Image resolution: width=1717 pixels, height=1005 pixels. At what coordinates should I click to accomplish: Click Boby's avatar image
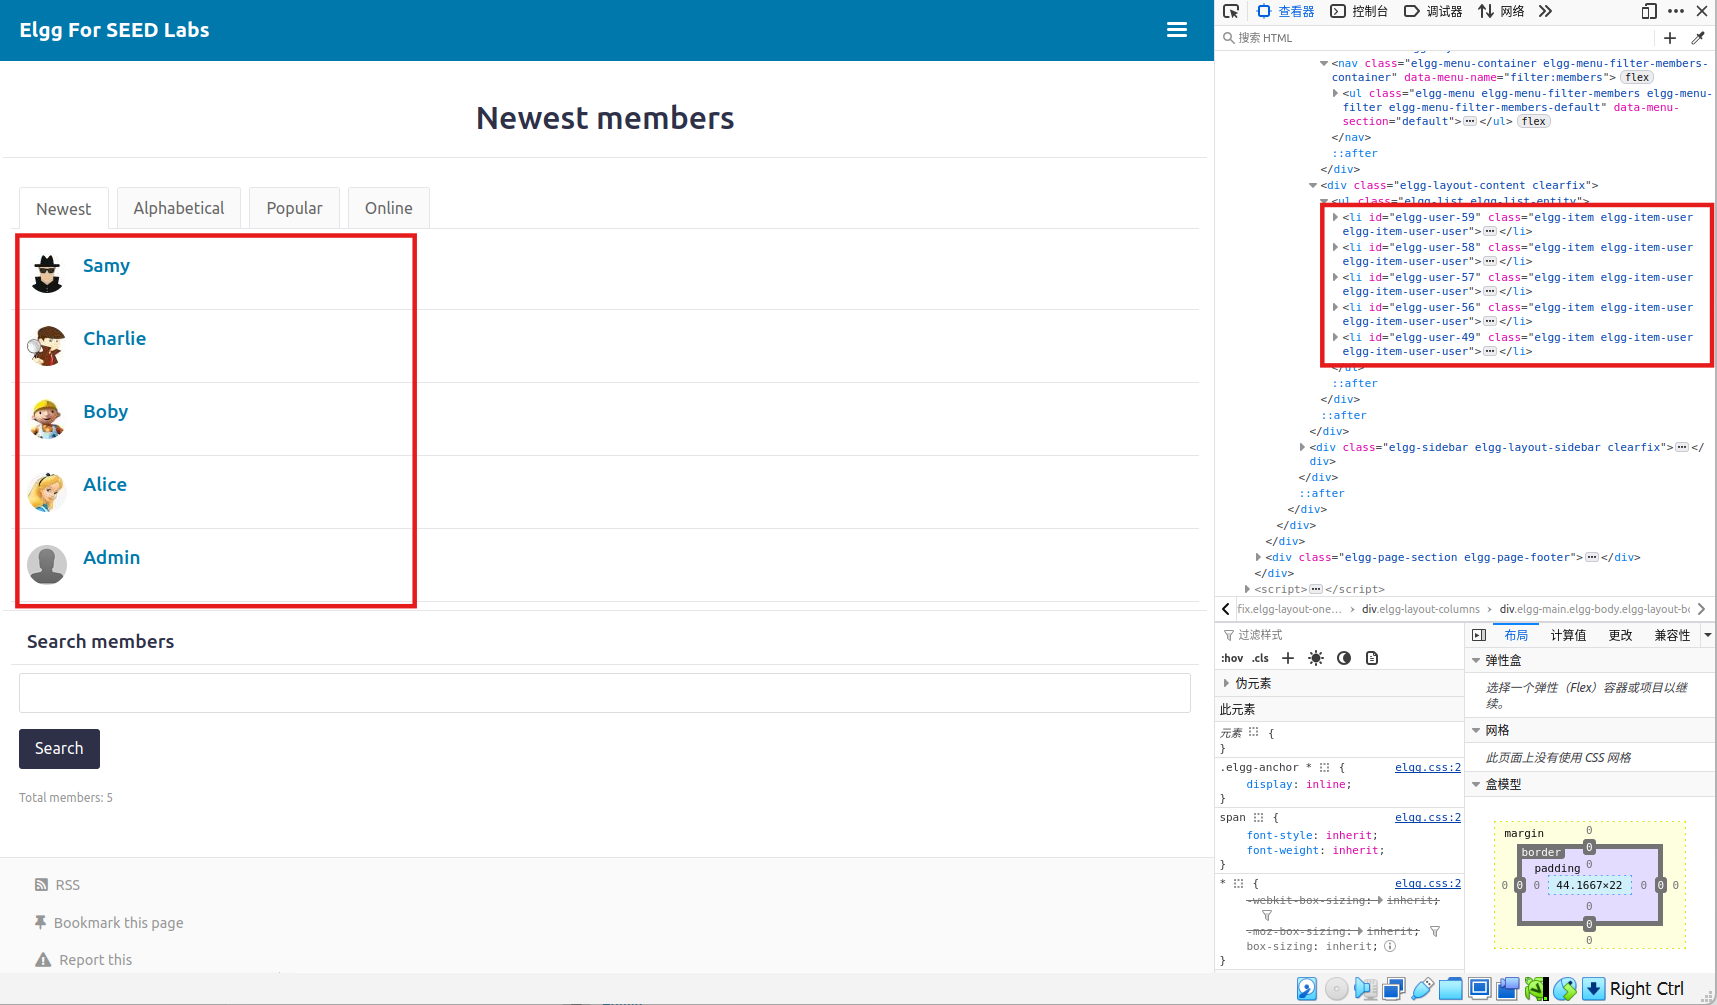[x=47, y=419]
